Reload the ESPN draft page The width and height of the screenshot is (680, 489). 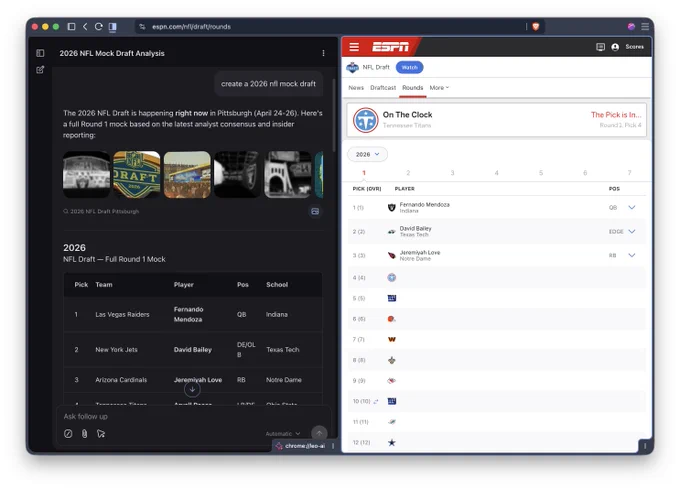(98, 26)
